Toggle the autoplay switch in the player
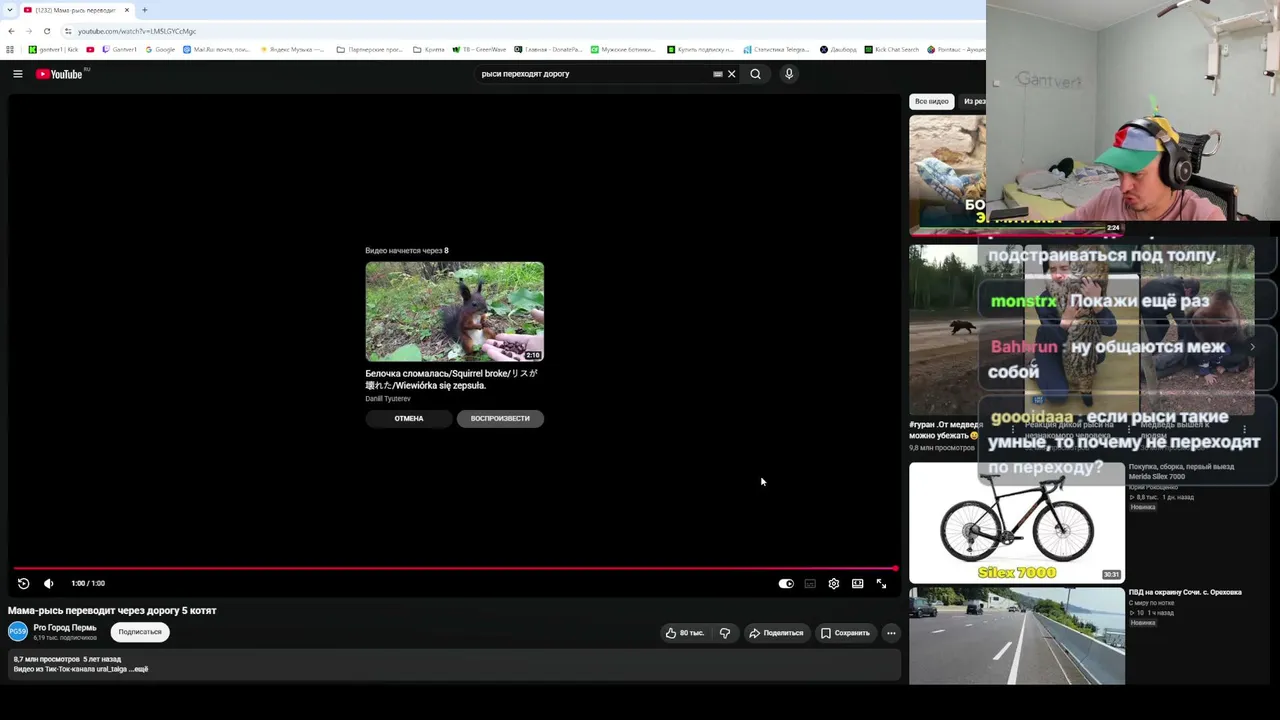Viewport: 1280px width, 720px height. click(786, 583)
